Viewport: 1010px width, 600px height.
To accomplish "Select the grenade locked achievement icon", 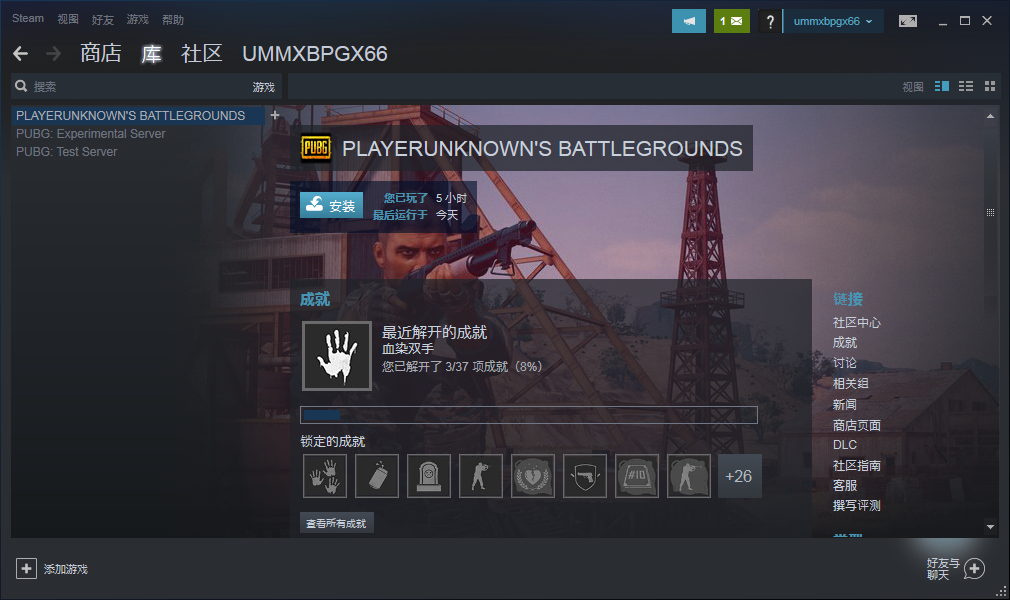I will [377, 476].
